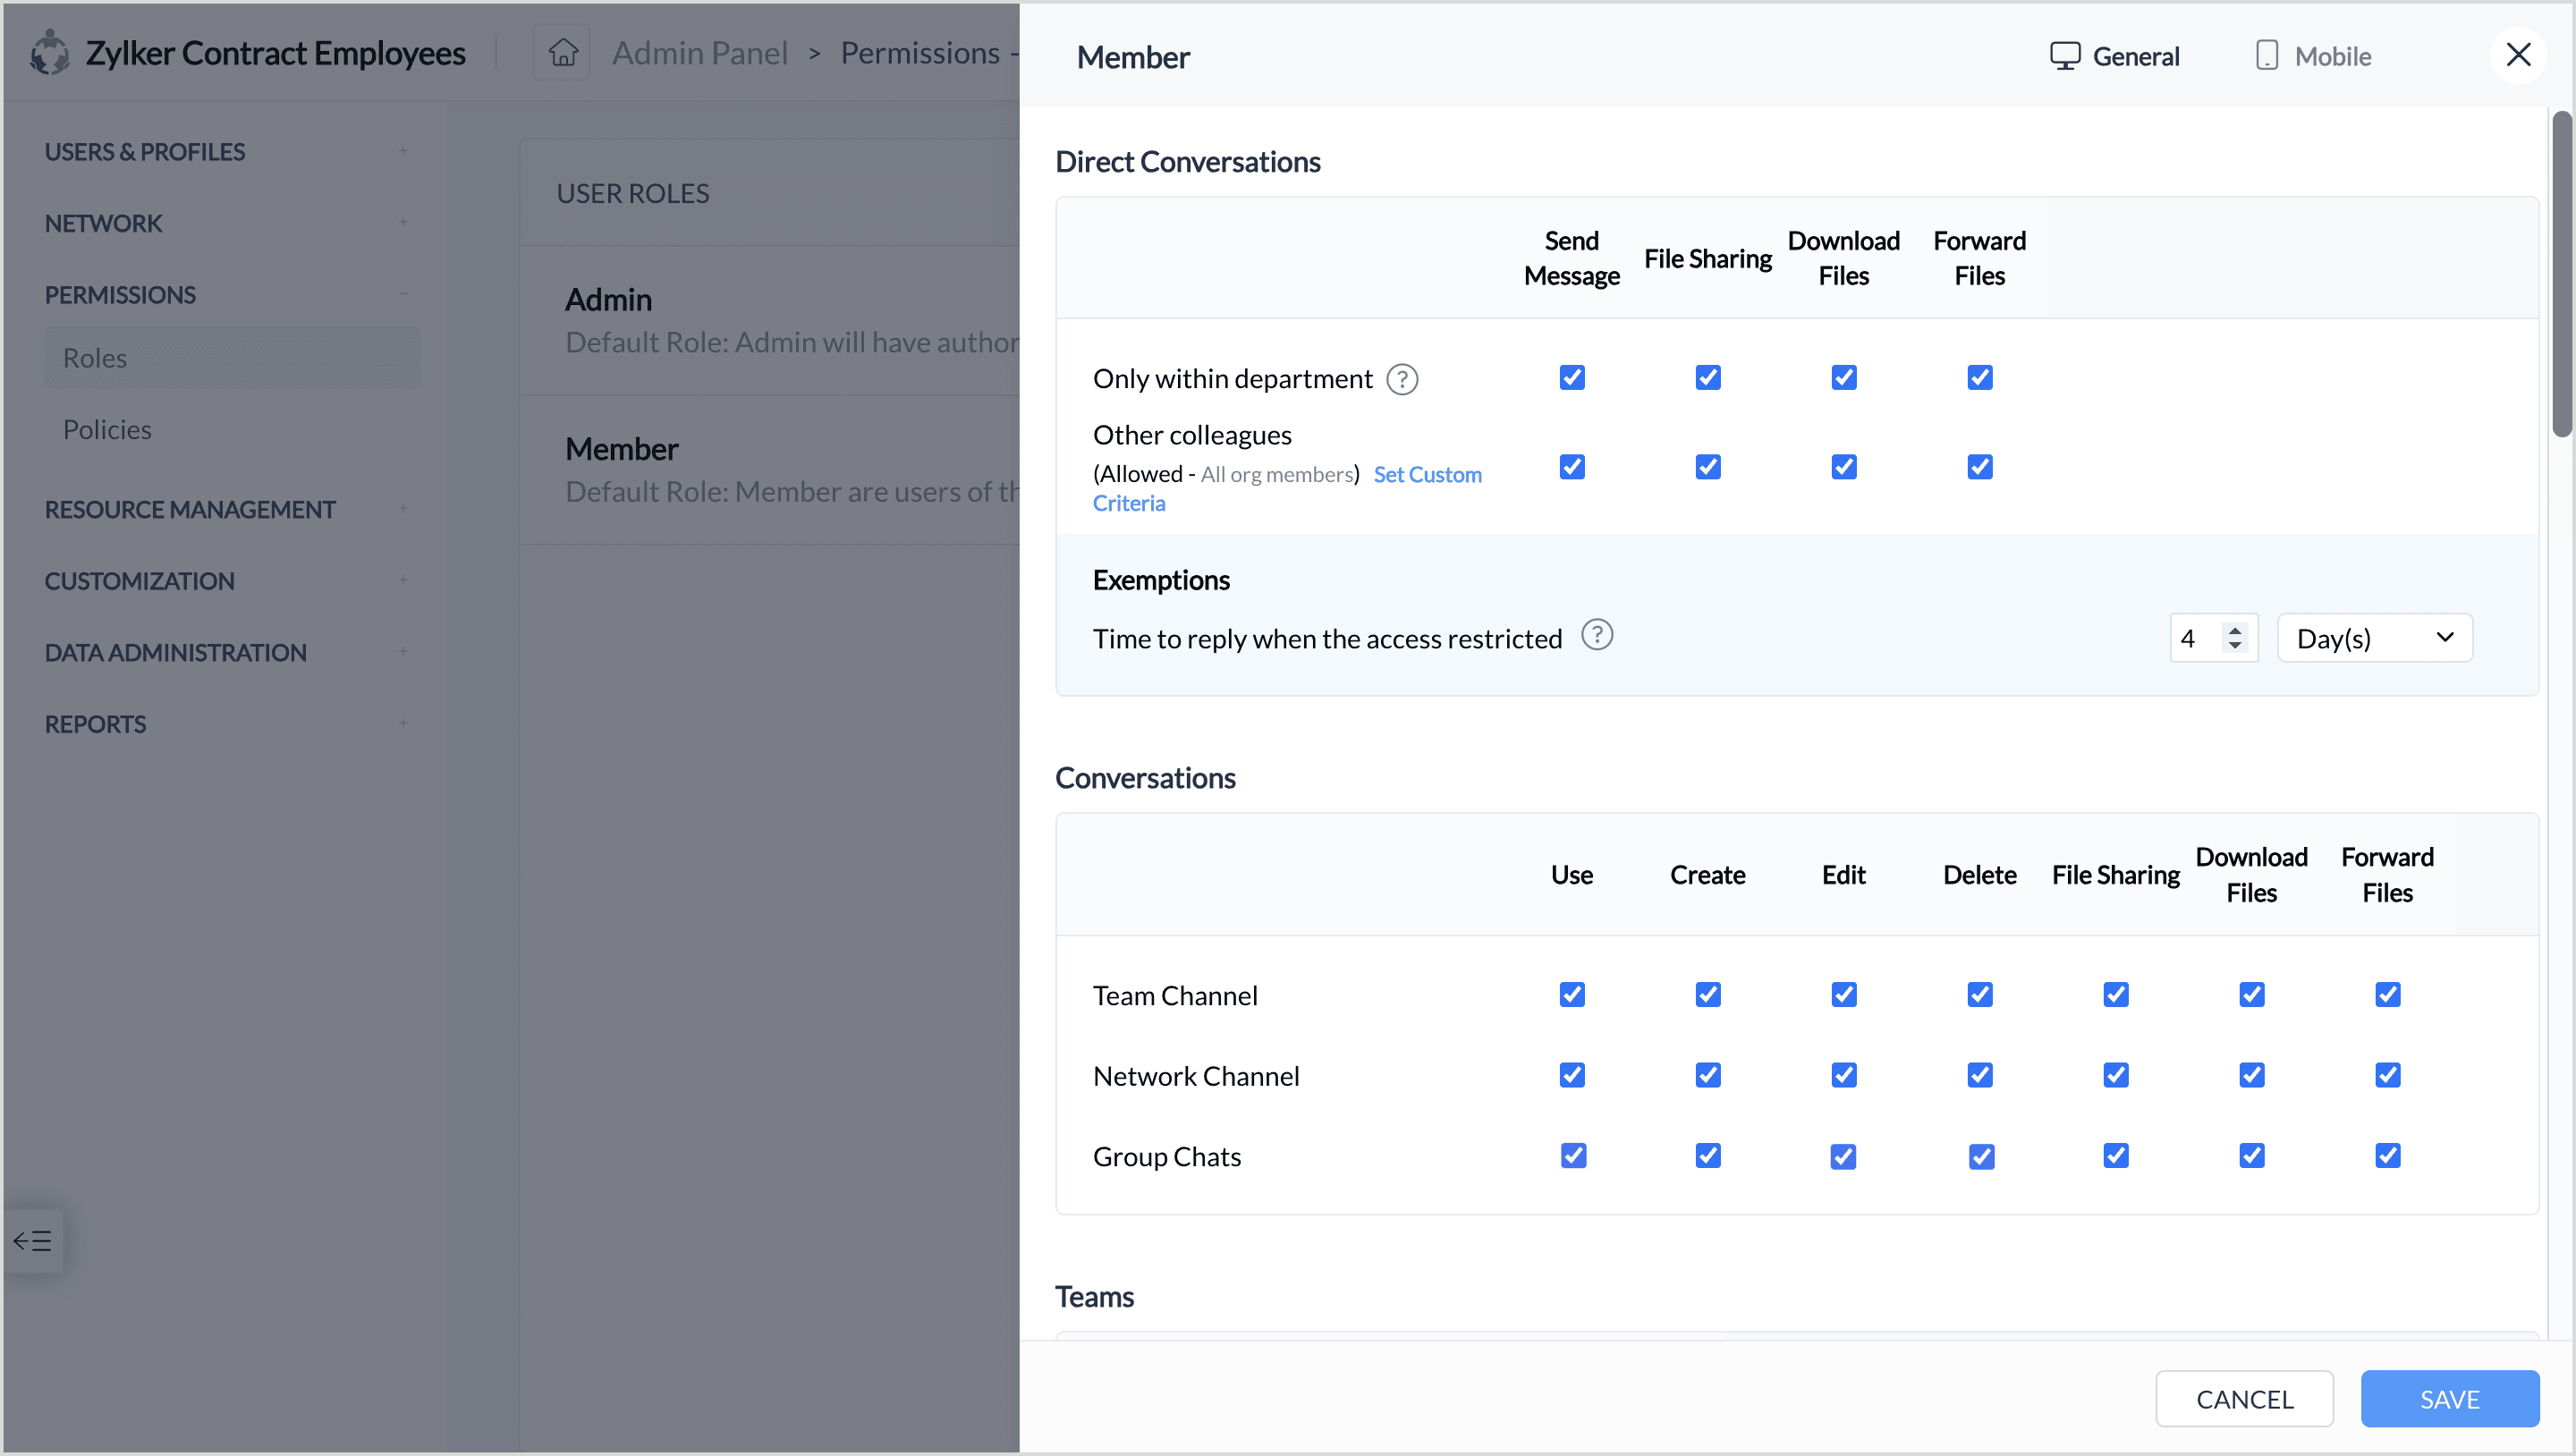
Task: Toggle Team Channel Delete checkbox
Action: (1979, 994)
